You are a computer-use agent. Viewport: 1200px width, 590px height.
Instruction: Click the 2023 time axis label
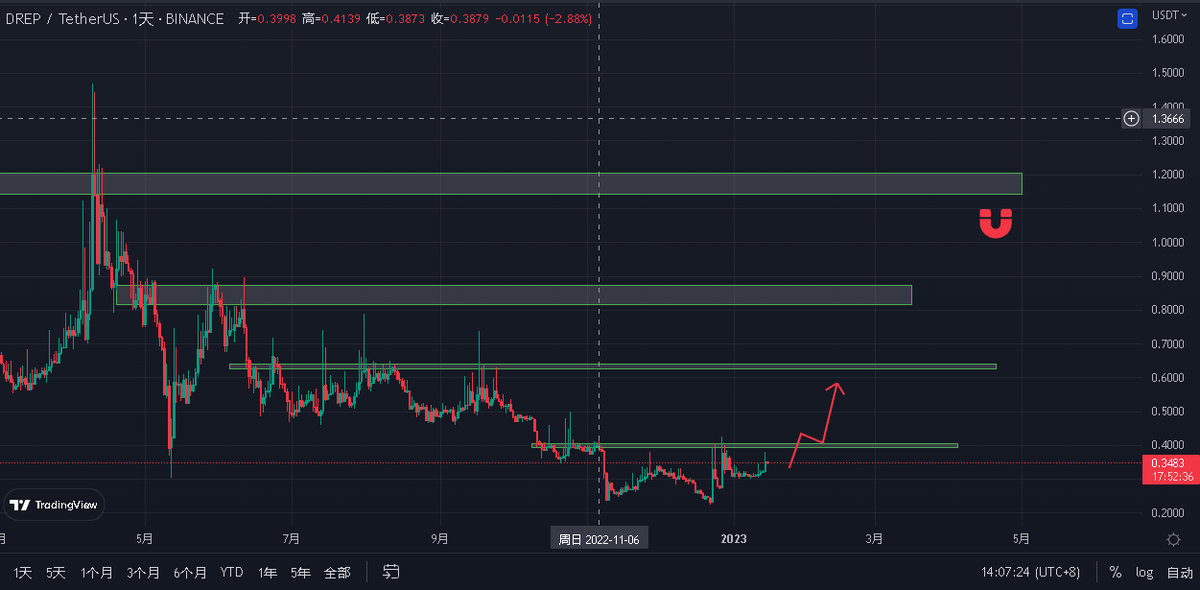click(x=733, y=539)
